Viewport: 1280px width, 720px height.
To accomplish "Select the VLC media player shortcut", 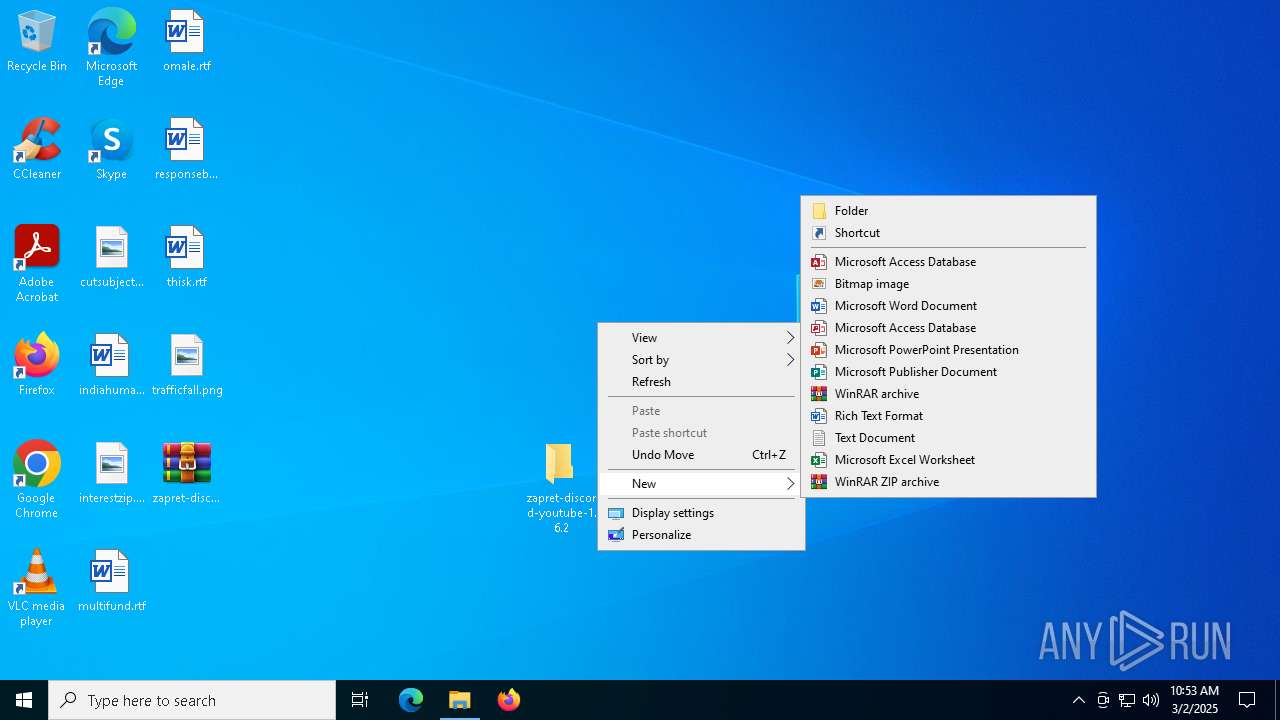I will tap(37, 588).
